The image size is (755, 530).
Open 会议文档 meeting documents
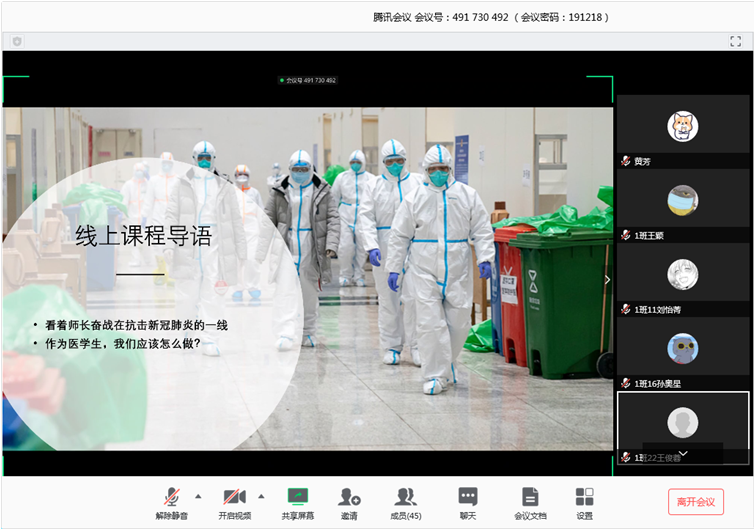530,501
